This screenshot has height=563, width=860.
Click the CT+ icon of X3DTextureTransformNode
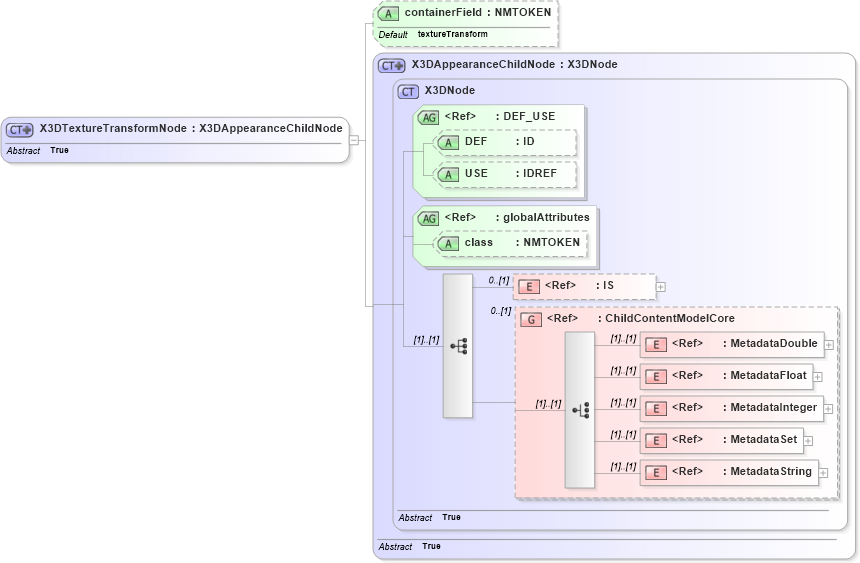click(x=20, y=130)
